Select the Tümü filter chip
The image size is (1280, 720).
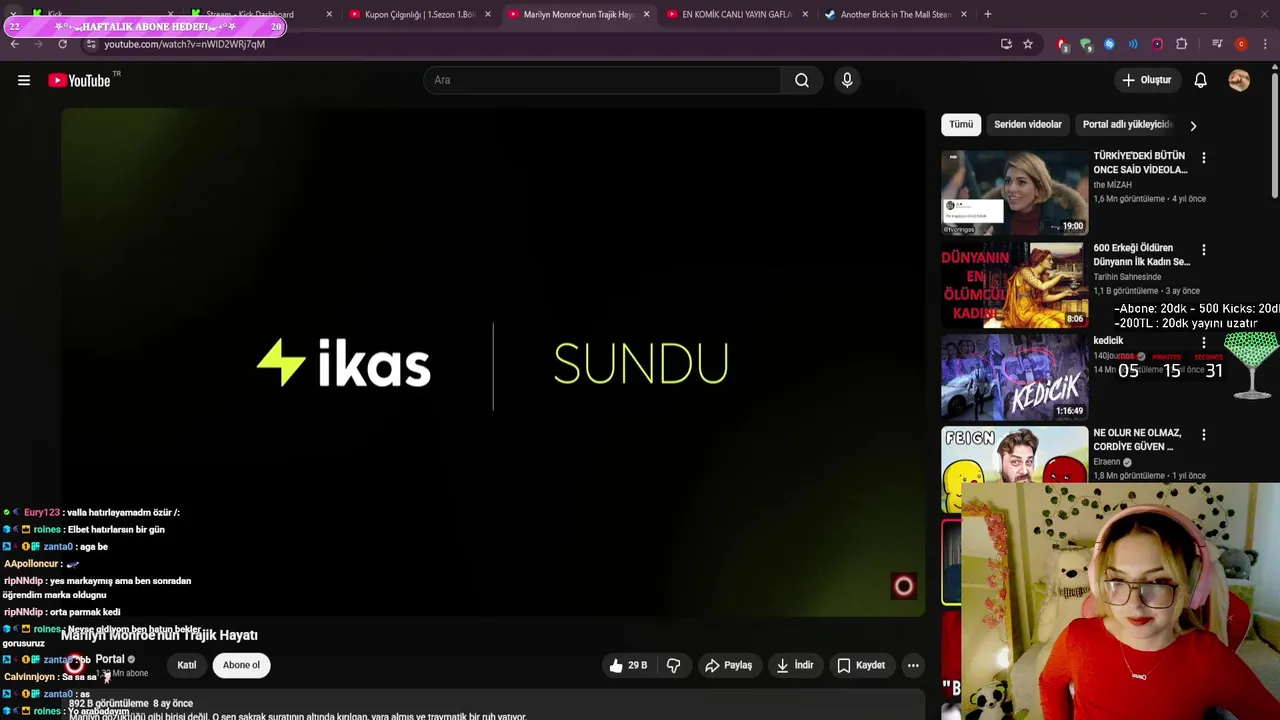(961, 124)
